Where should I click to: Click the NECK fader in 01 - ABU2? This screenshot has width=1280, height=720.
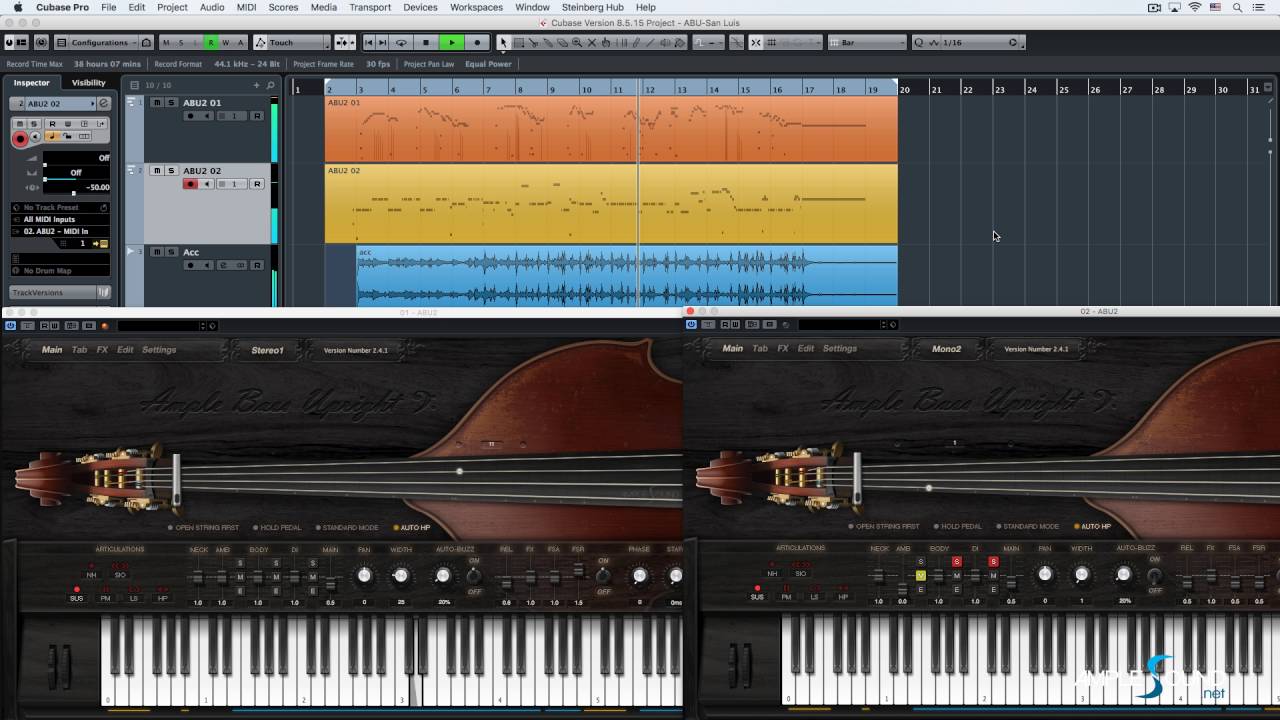(x=197, y=578)
